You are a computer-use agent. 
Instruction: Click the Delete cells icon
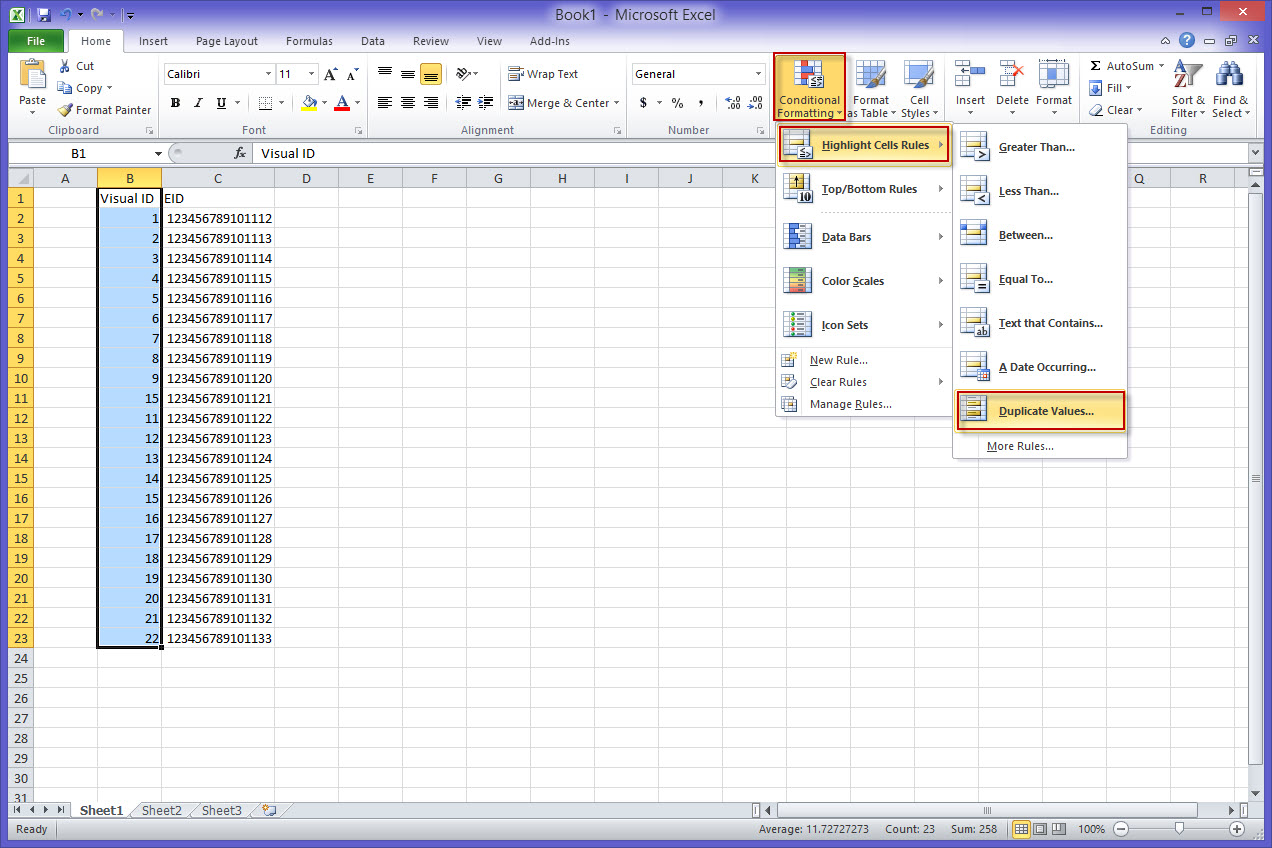coord(1012,74)
